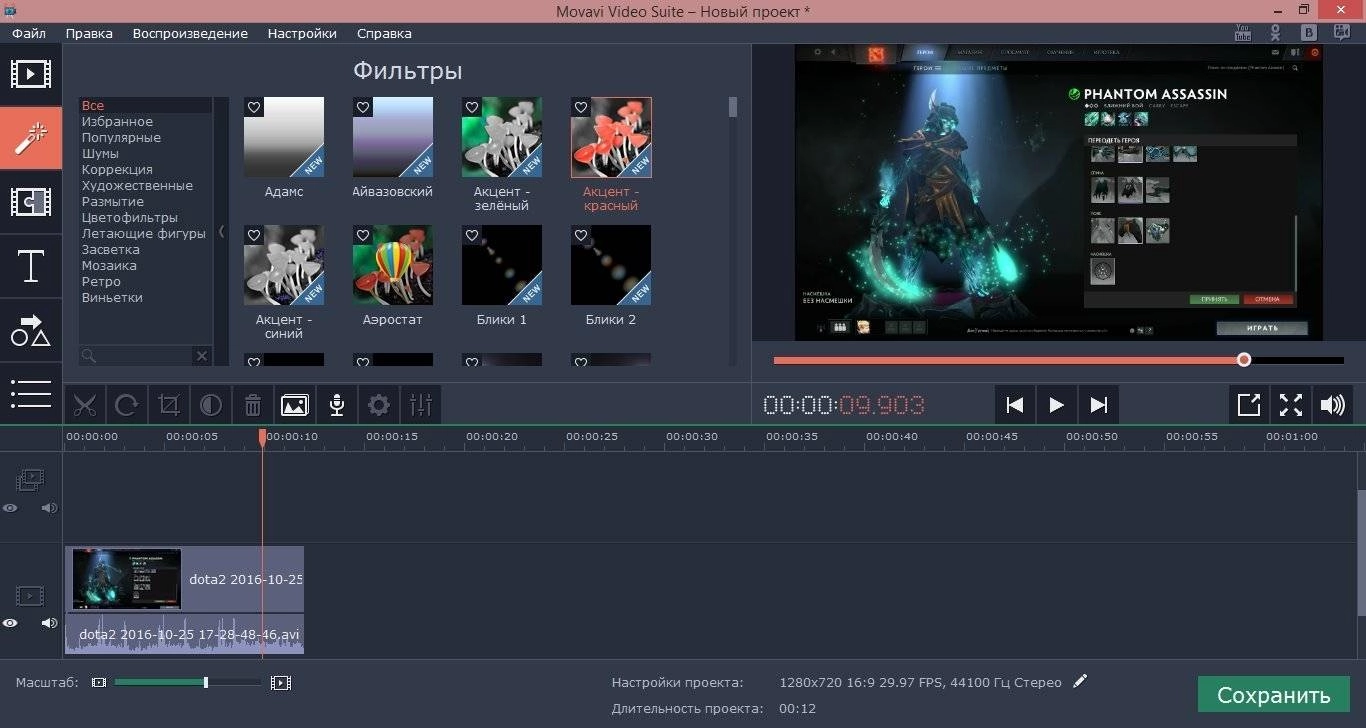
Task: Open the Color adjustments tool
Action: (211, 405)
